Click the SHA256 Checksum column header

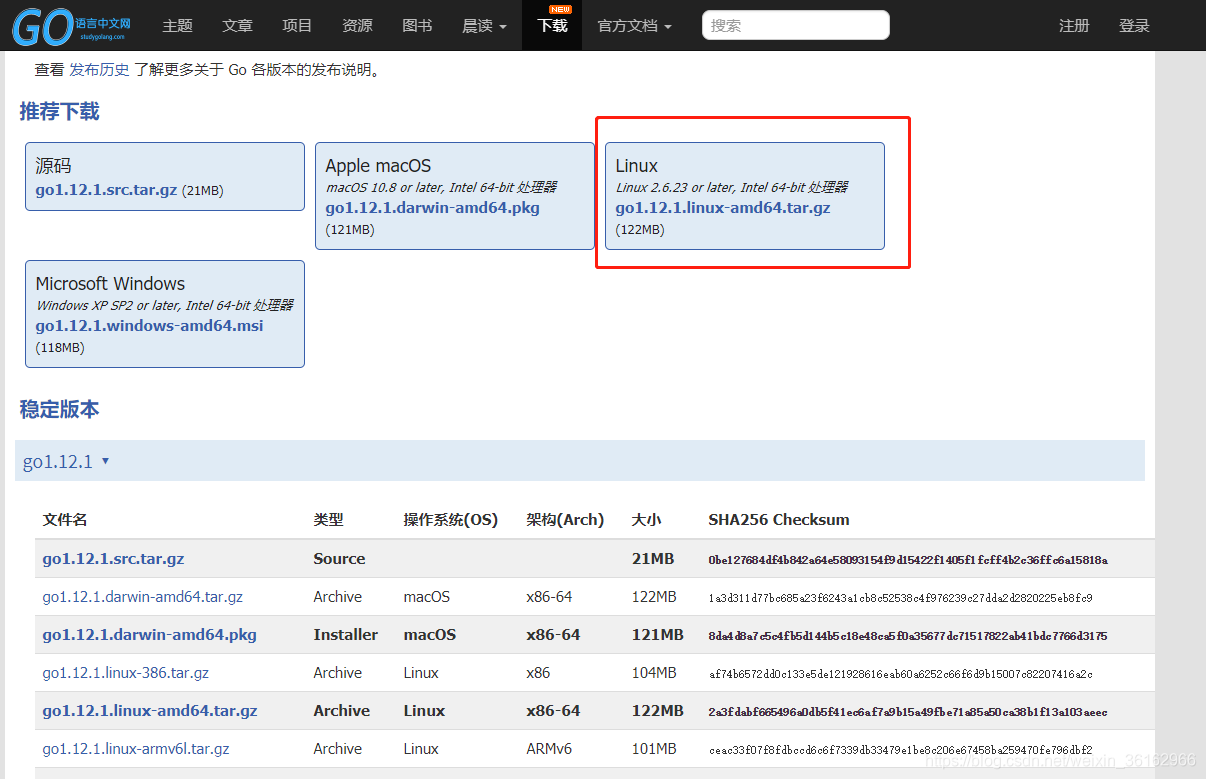click(778, 520)
